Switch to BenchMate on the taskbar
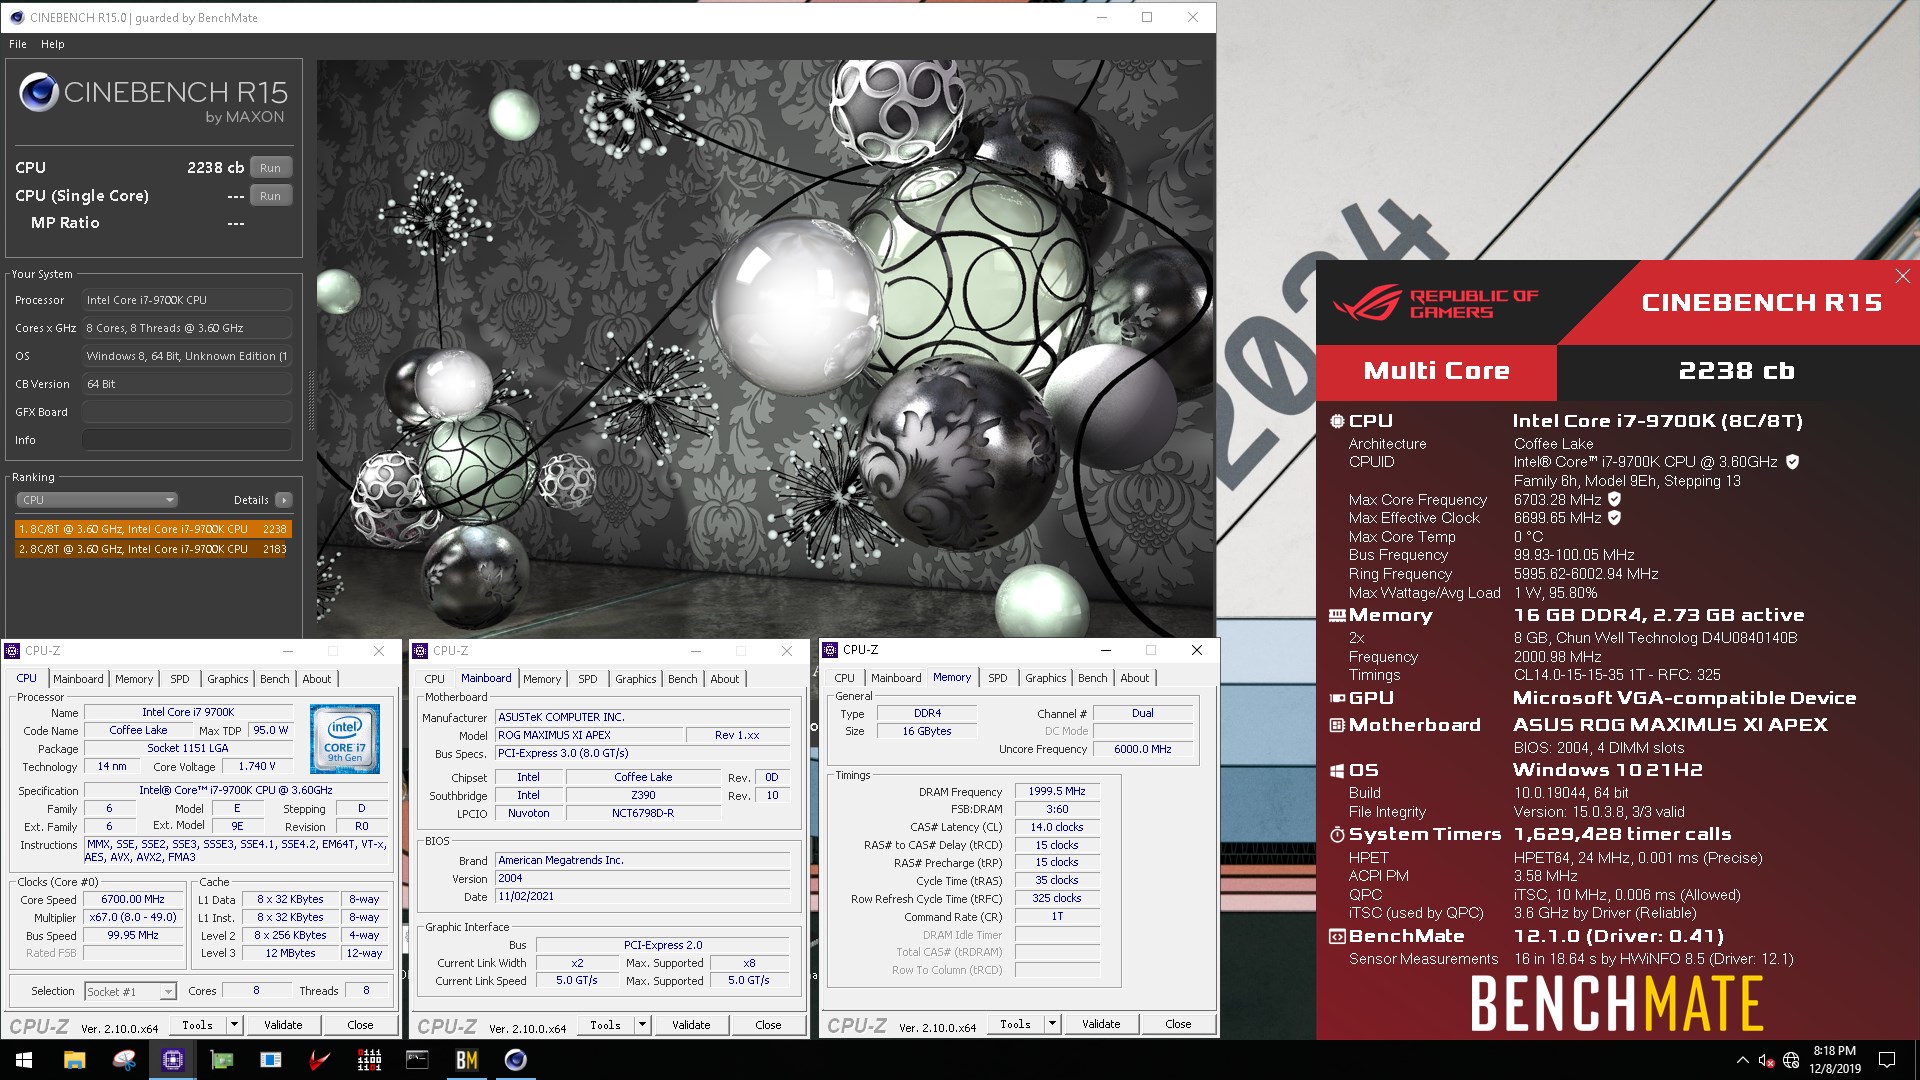 [x=467, y=1060]
